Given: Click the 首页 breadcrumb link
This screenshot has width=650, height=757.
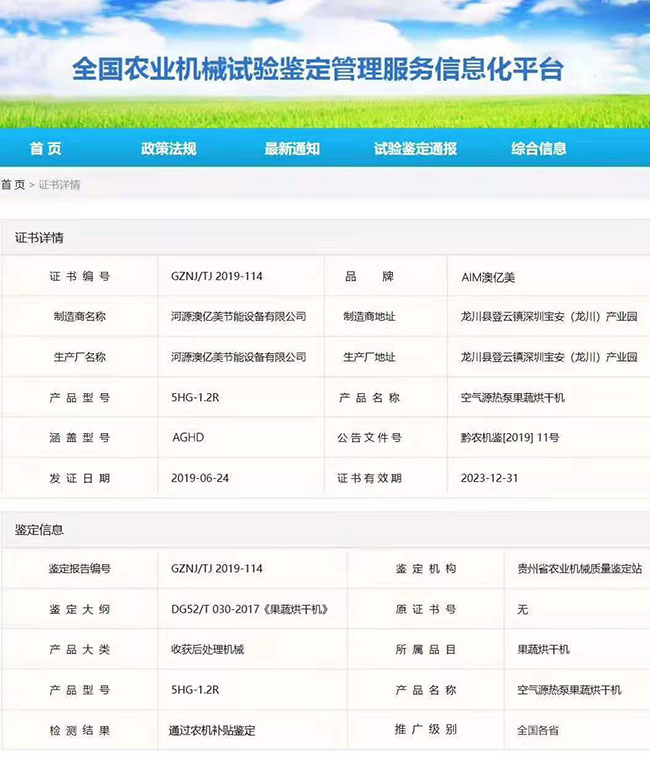Looking at the screenshot, I should point(13,184).
